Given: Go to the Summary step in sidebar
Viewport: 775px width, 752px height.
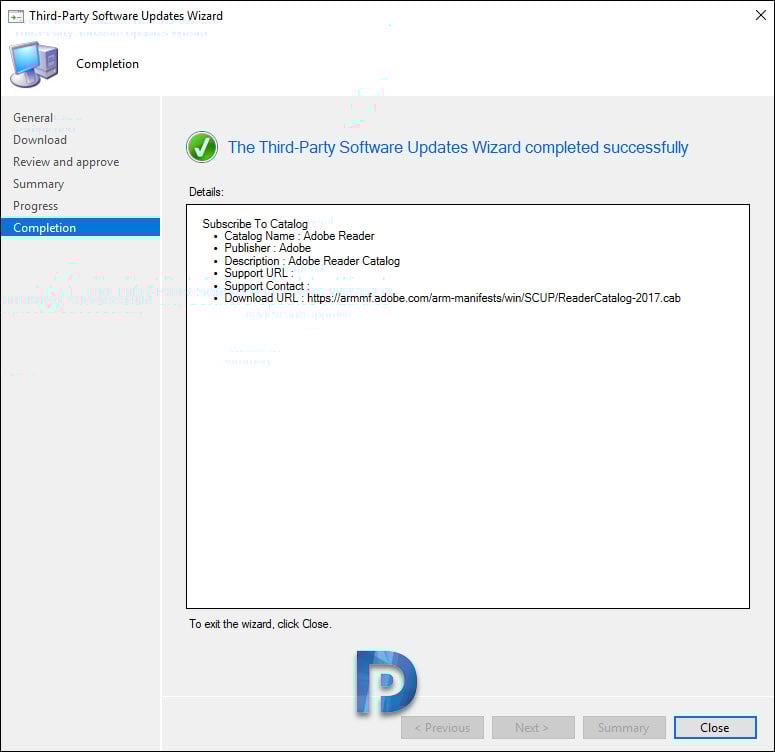Looking at the screenshot, I should coord(39,184).
